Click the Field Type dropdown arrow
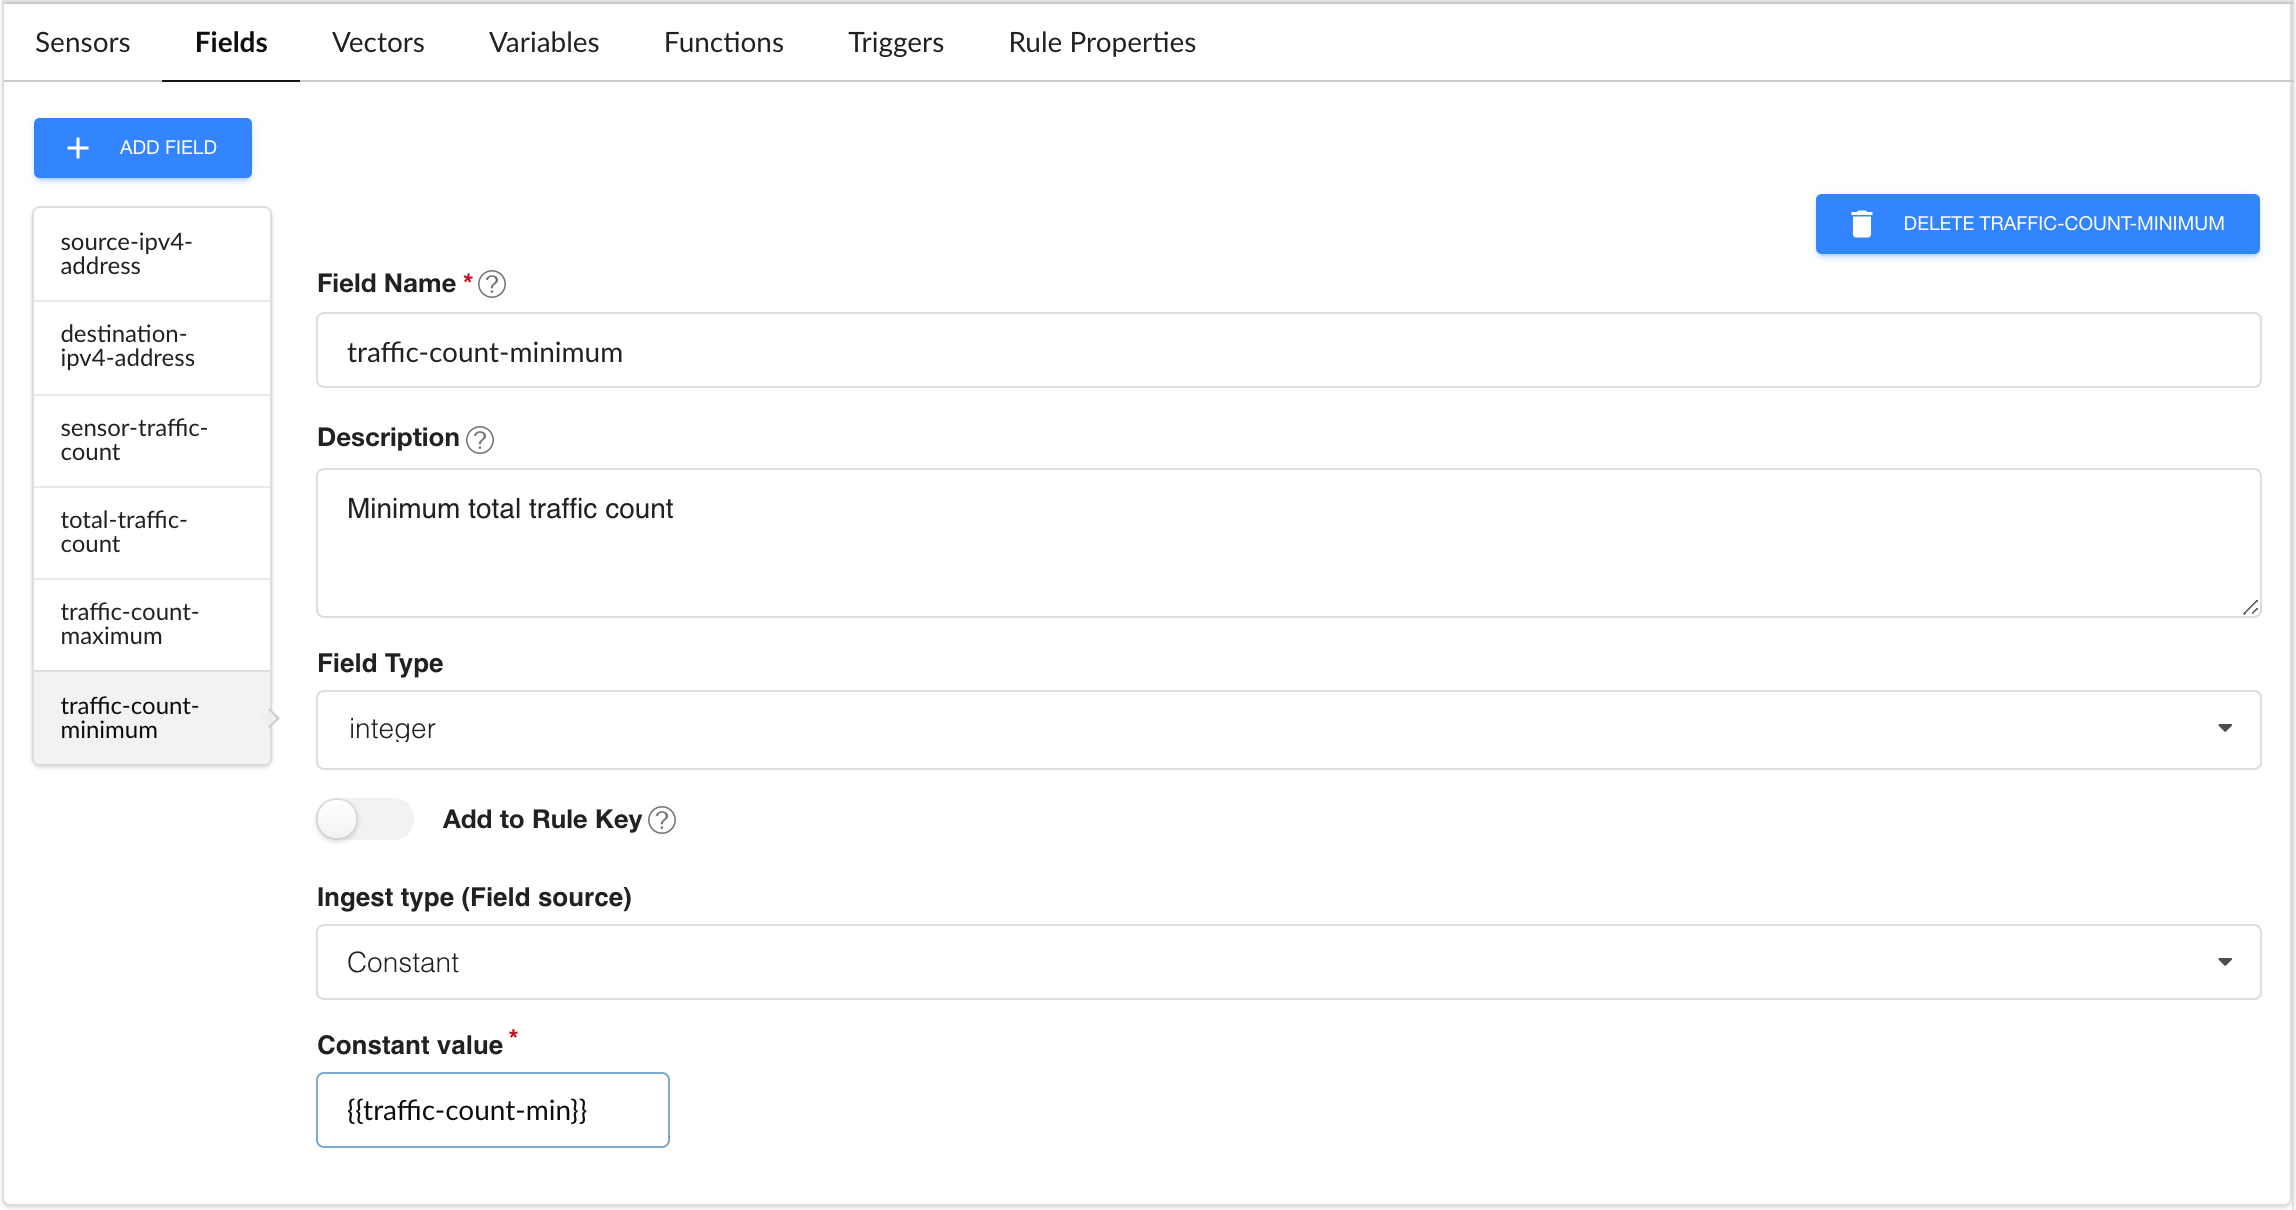 pyautogui.click(x=2225, y=728)
